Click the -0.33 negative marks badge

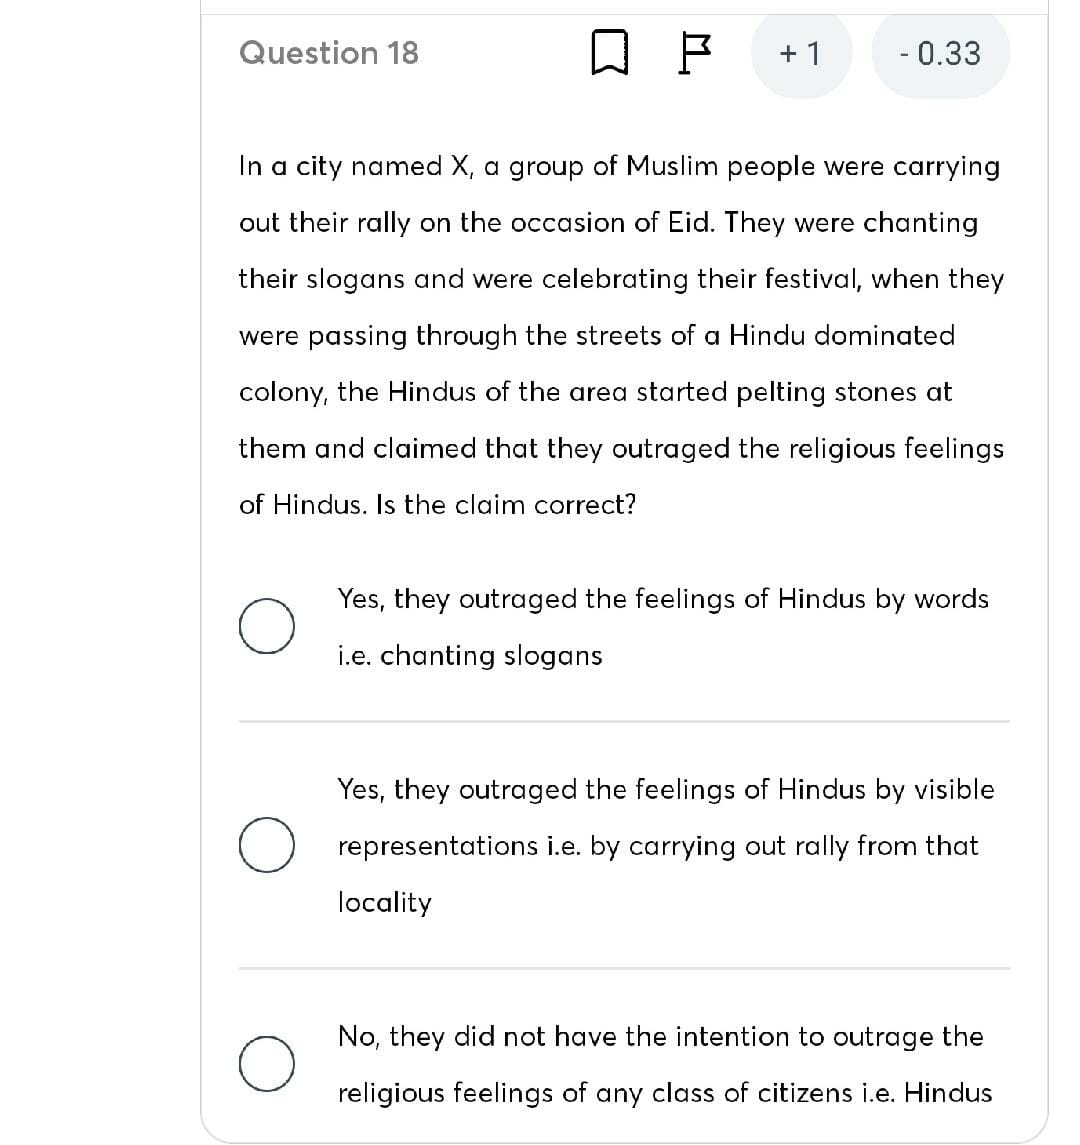(x=941, y=54)
